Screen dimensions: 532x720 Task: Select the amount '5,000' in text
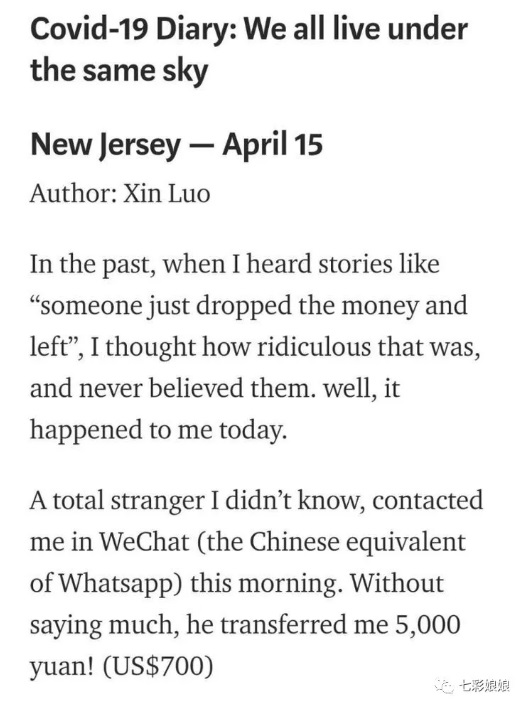pos(428,625)
